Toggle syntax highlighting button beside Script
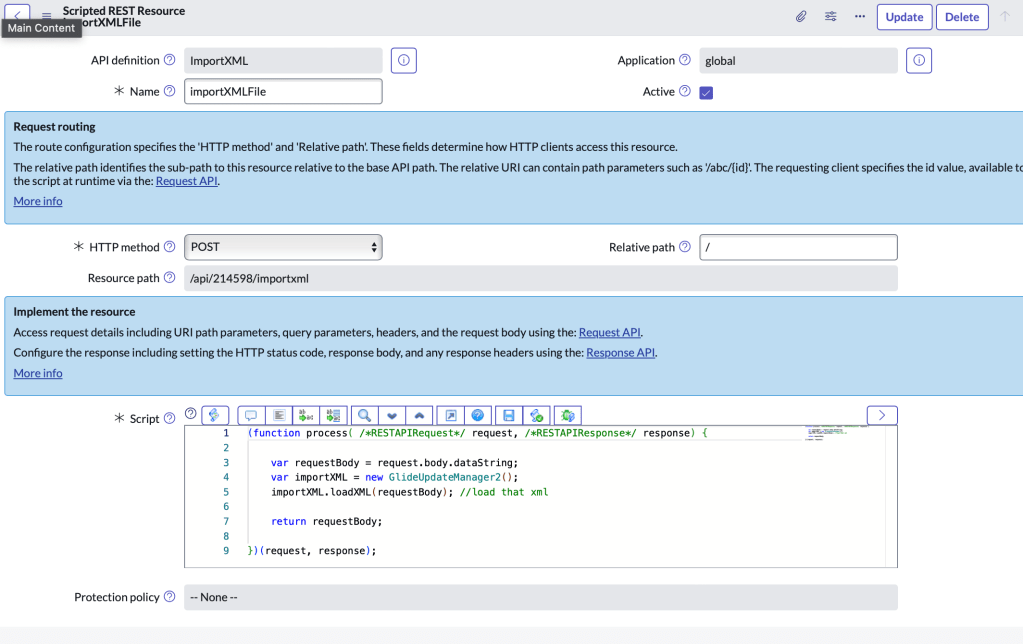This screenshot has width=1023, height=644. [215, 415]
